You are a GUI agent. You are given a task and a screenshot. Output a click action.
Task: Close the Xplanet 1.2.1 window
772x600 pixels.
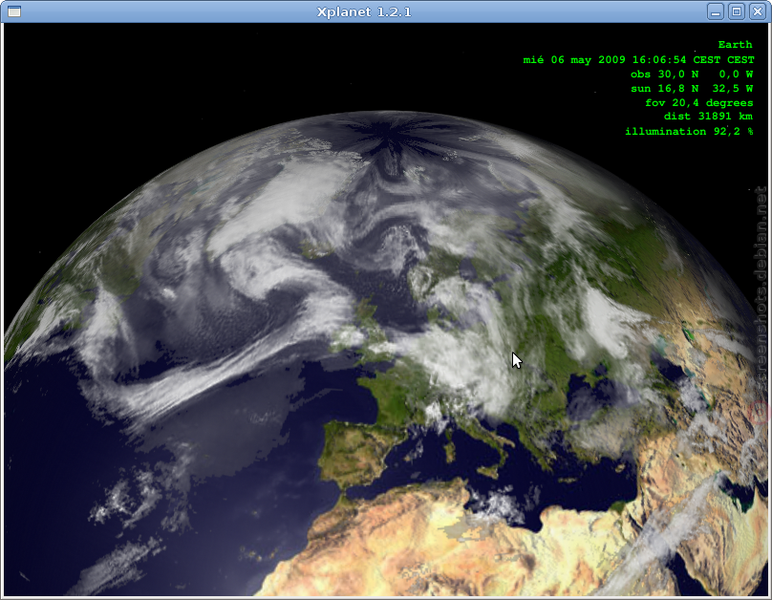click(757, 11)
